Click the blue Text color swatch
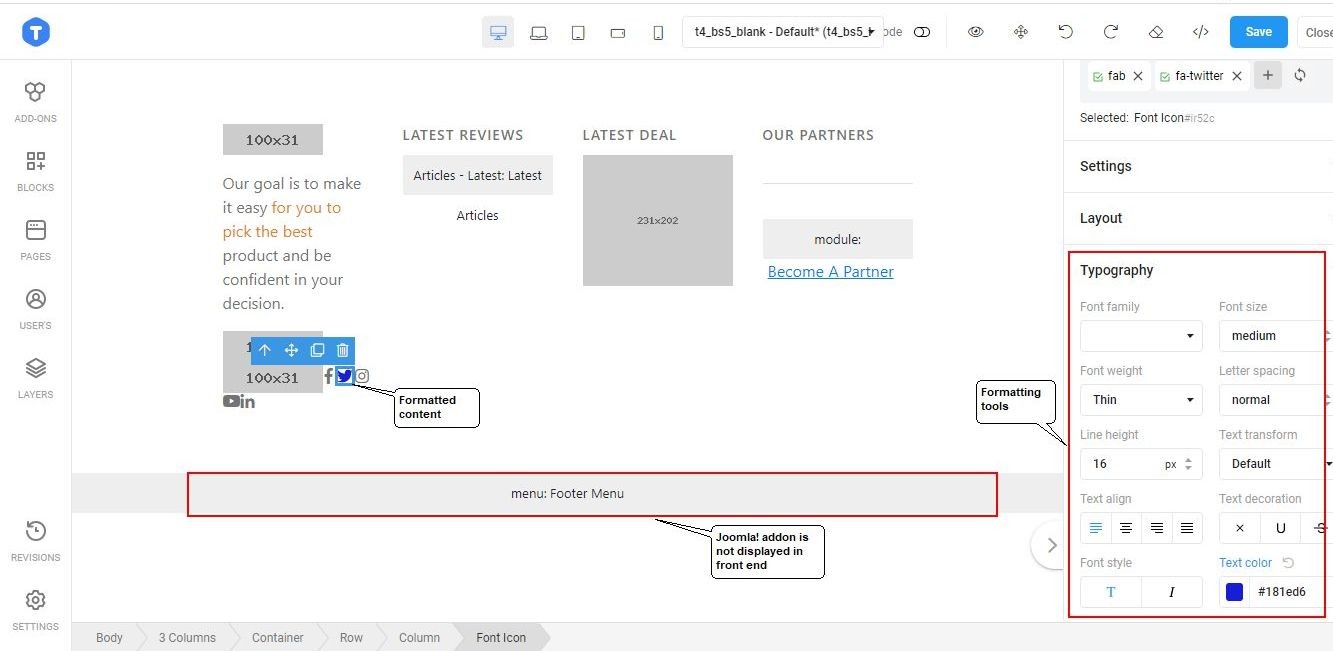This screenshot has width=1333, height=651. click(1234, 592)
